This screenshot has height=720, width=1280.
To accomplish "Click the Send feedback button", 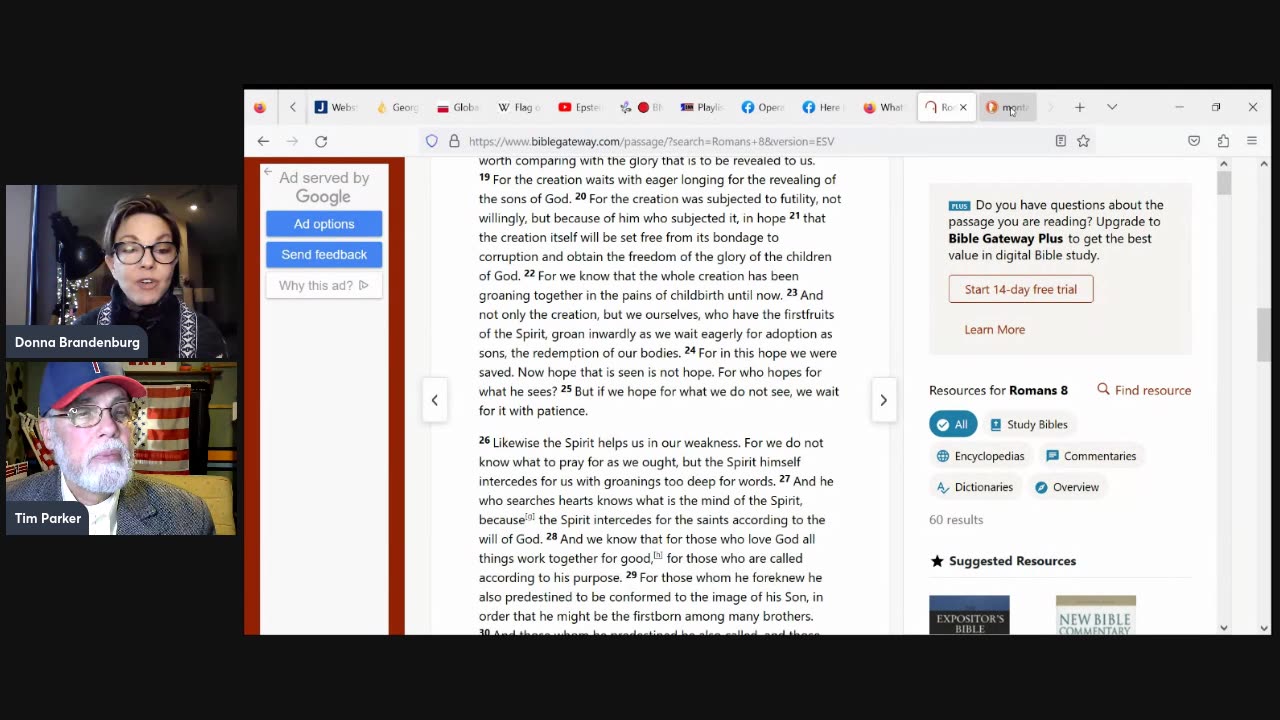I will pos(324,254).
